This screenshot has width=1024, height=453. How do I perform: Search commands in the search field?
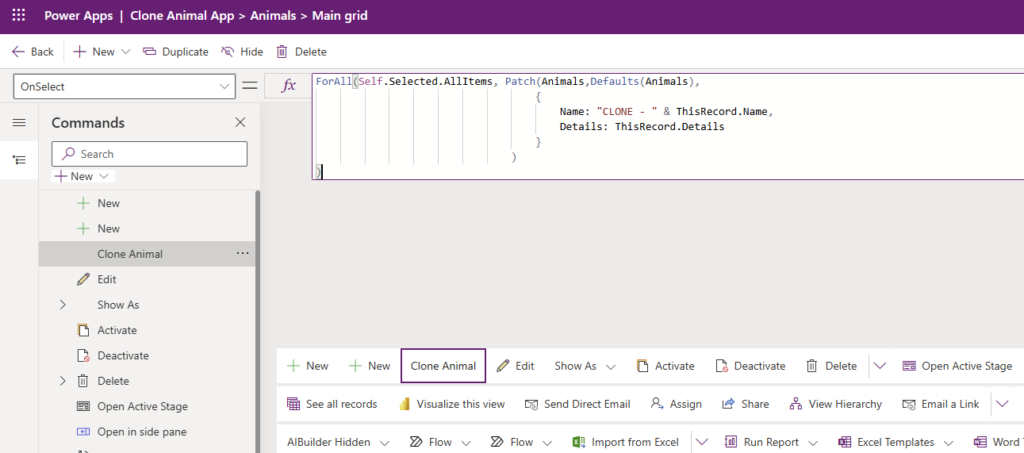tap(150, 154)
